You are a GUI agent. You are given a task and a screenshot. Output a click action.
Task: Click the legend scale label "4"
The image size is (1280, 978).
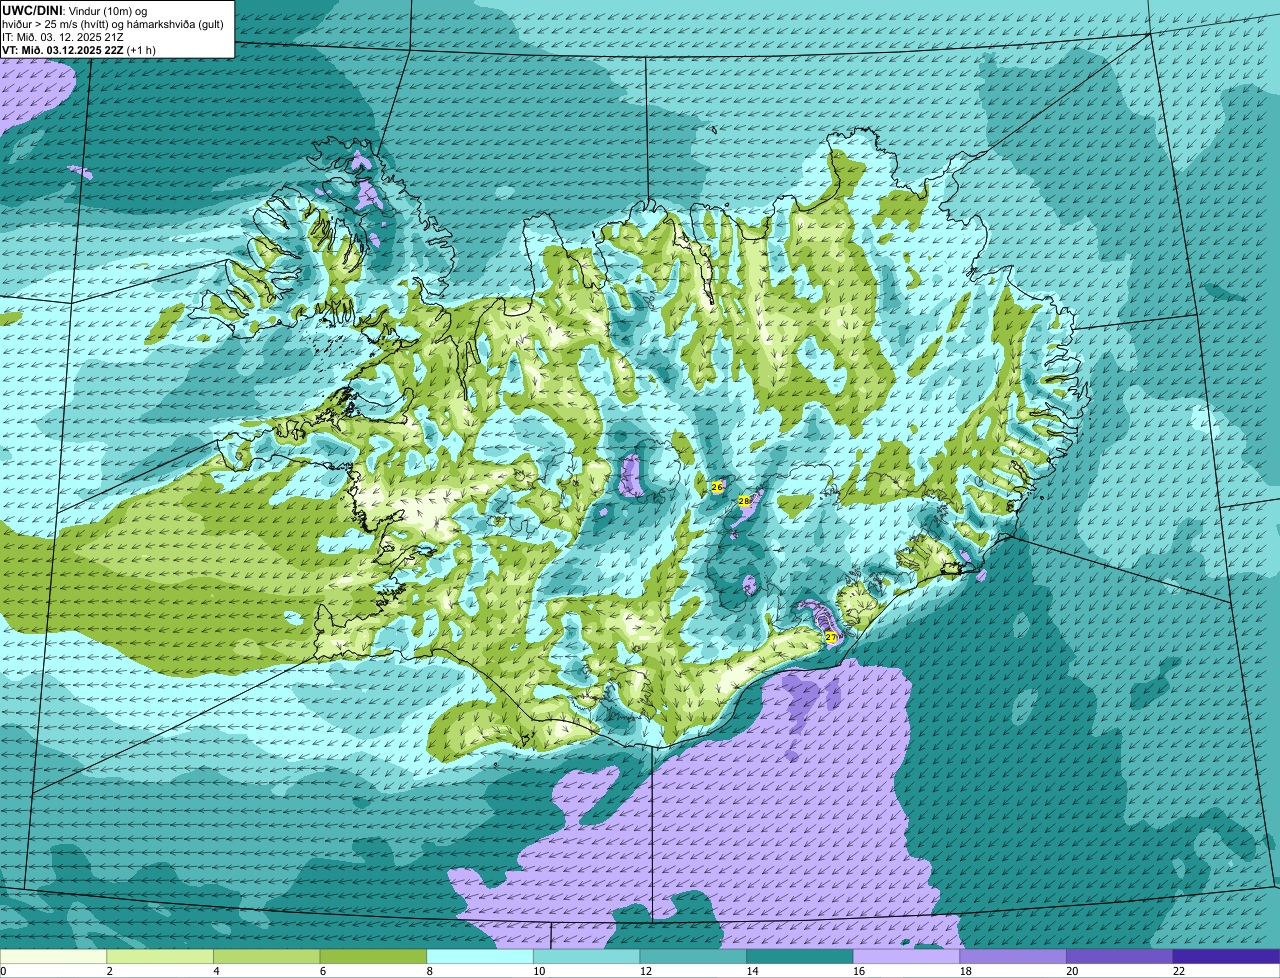[x=216, y=971]
